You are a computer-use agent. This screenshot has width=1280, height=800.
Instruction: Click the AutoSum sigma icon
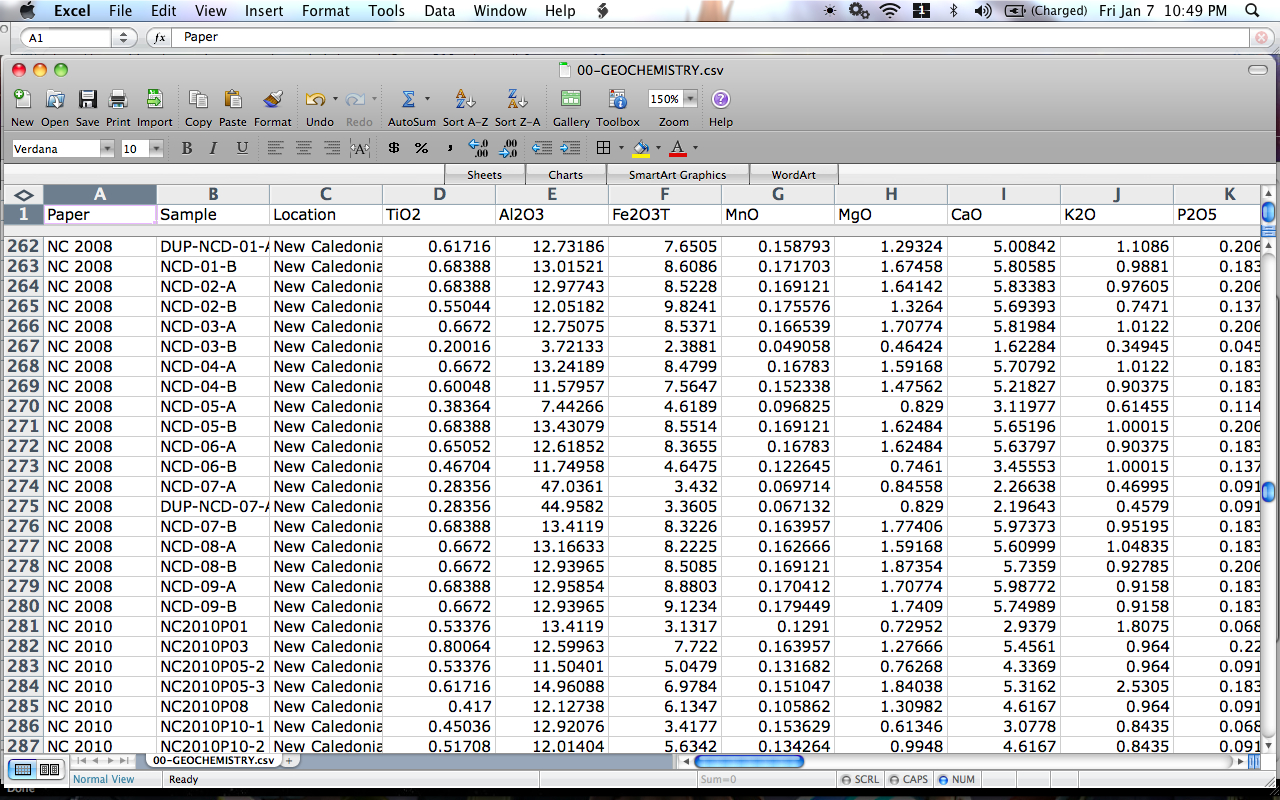pos(408,100)
